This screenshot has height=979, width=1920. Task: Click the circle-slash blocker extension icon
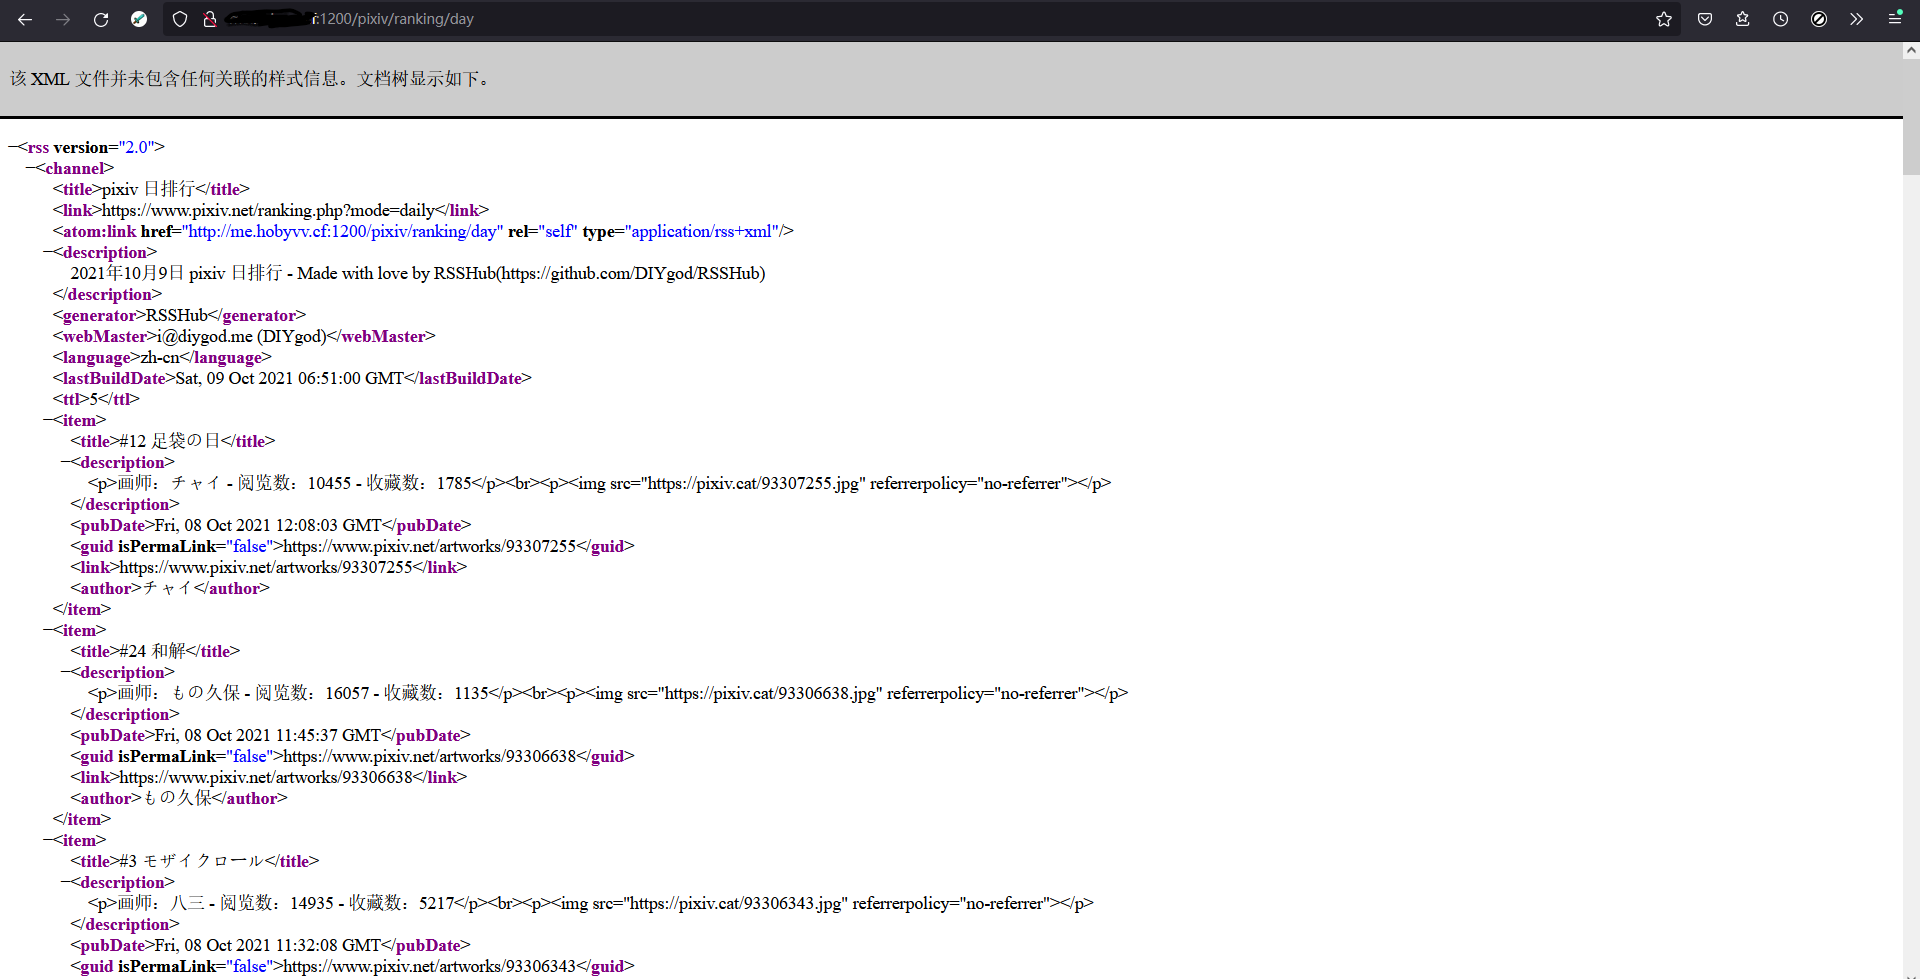pyautogui.click(x=1819, y=19)
